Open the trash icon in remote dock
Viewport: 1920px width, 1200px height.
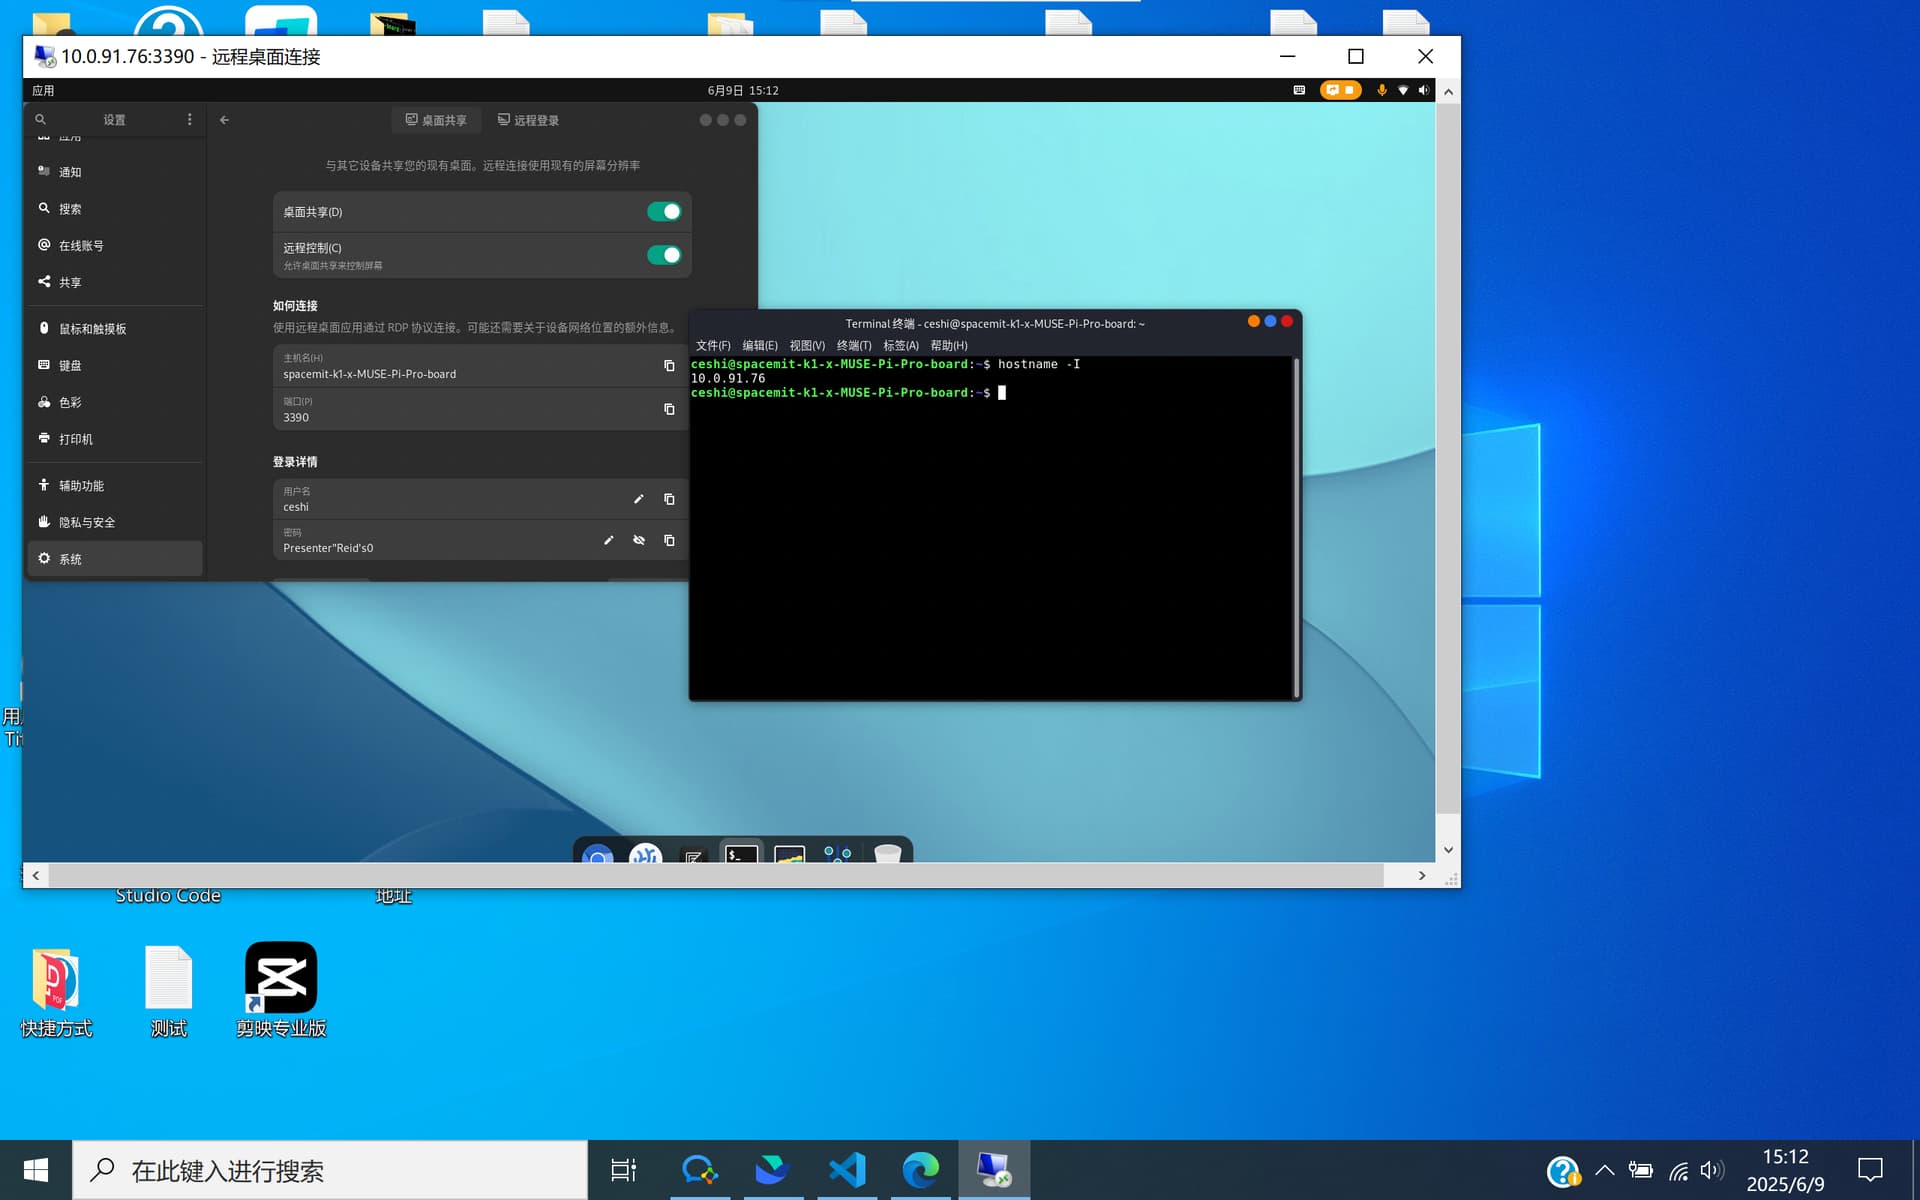[x=888, y=854]
